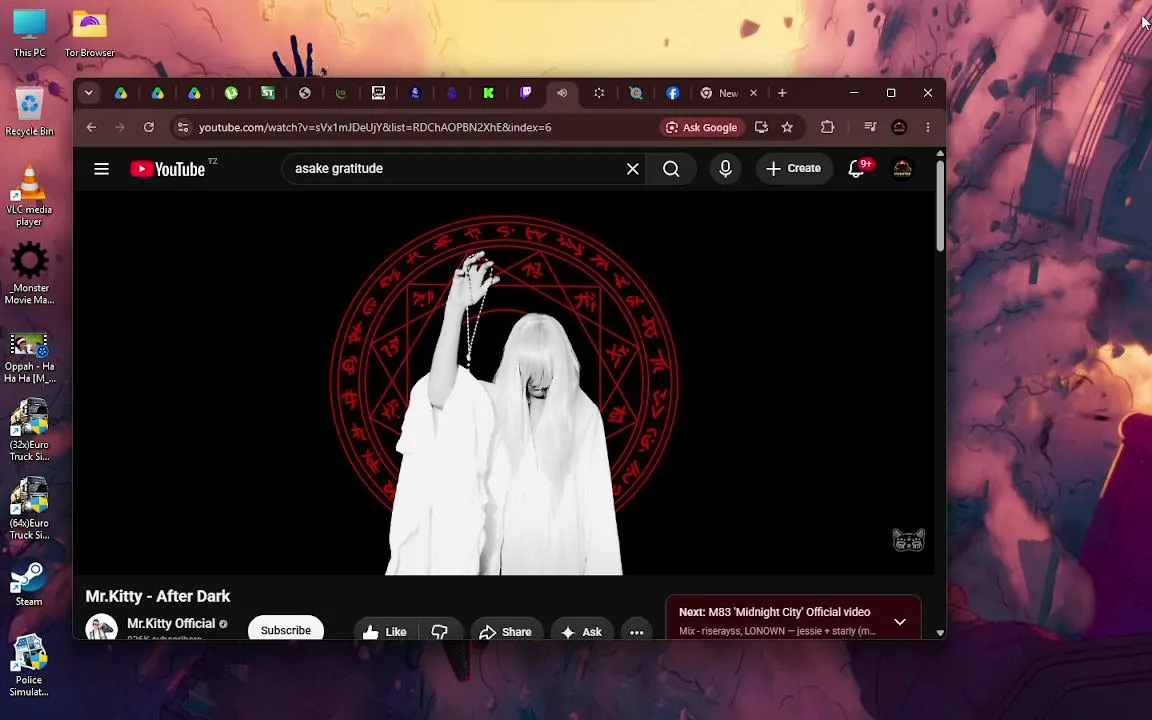1152x720 pixels.
Task: Click the page vertical scrollbar thumb
Action: 940,206
